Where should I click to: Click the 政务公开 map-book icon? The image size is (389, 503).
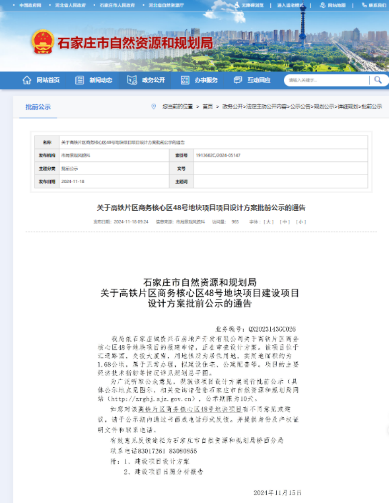(132, 80)
